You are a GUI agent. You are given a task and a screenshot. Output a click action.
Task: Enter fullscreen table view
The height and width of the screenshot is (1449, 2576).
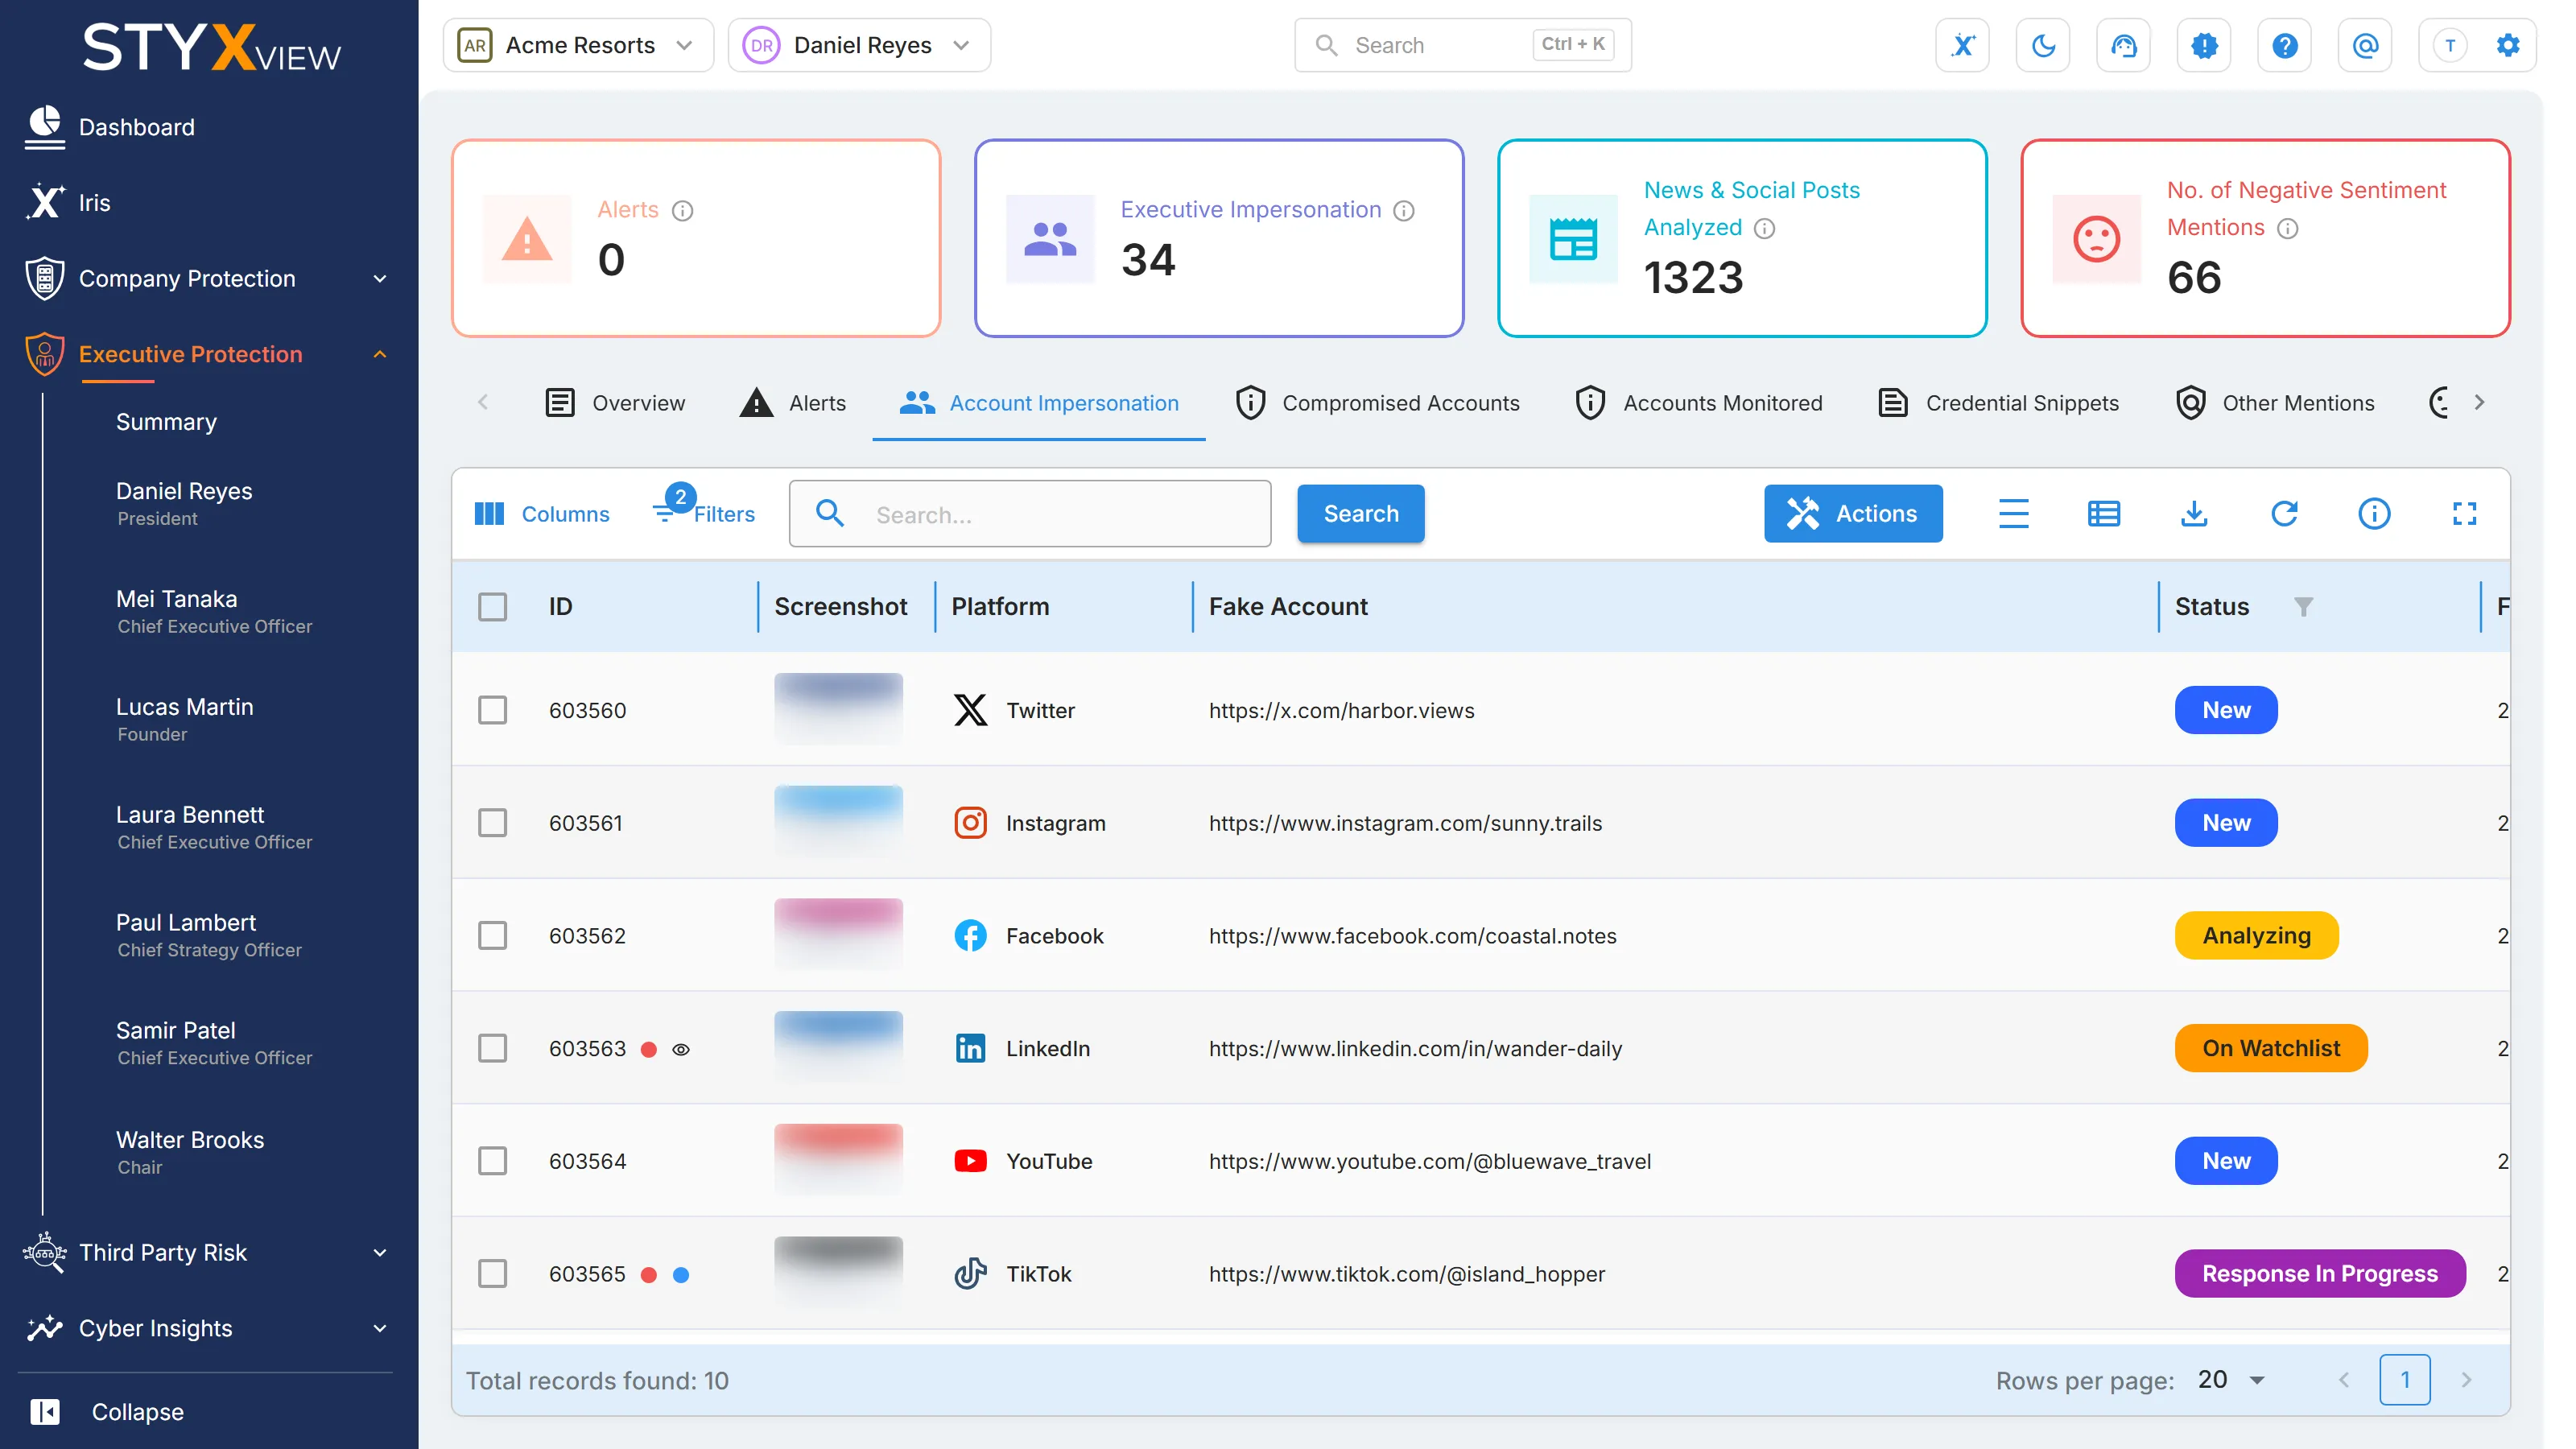point(2464,514)
